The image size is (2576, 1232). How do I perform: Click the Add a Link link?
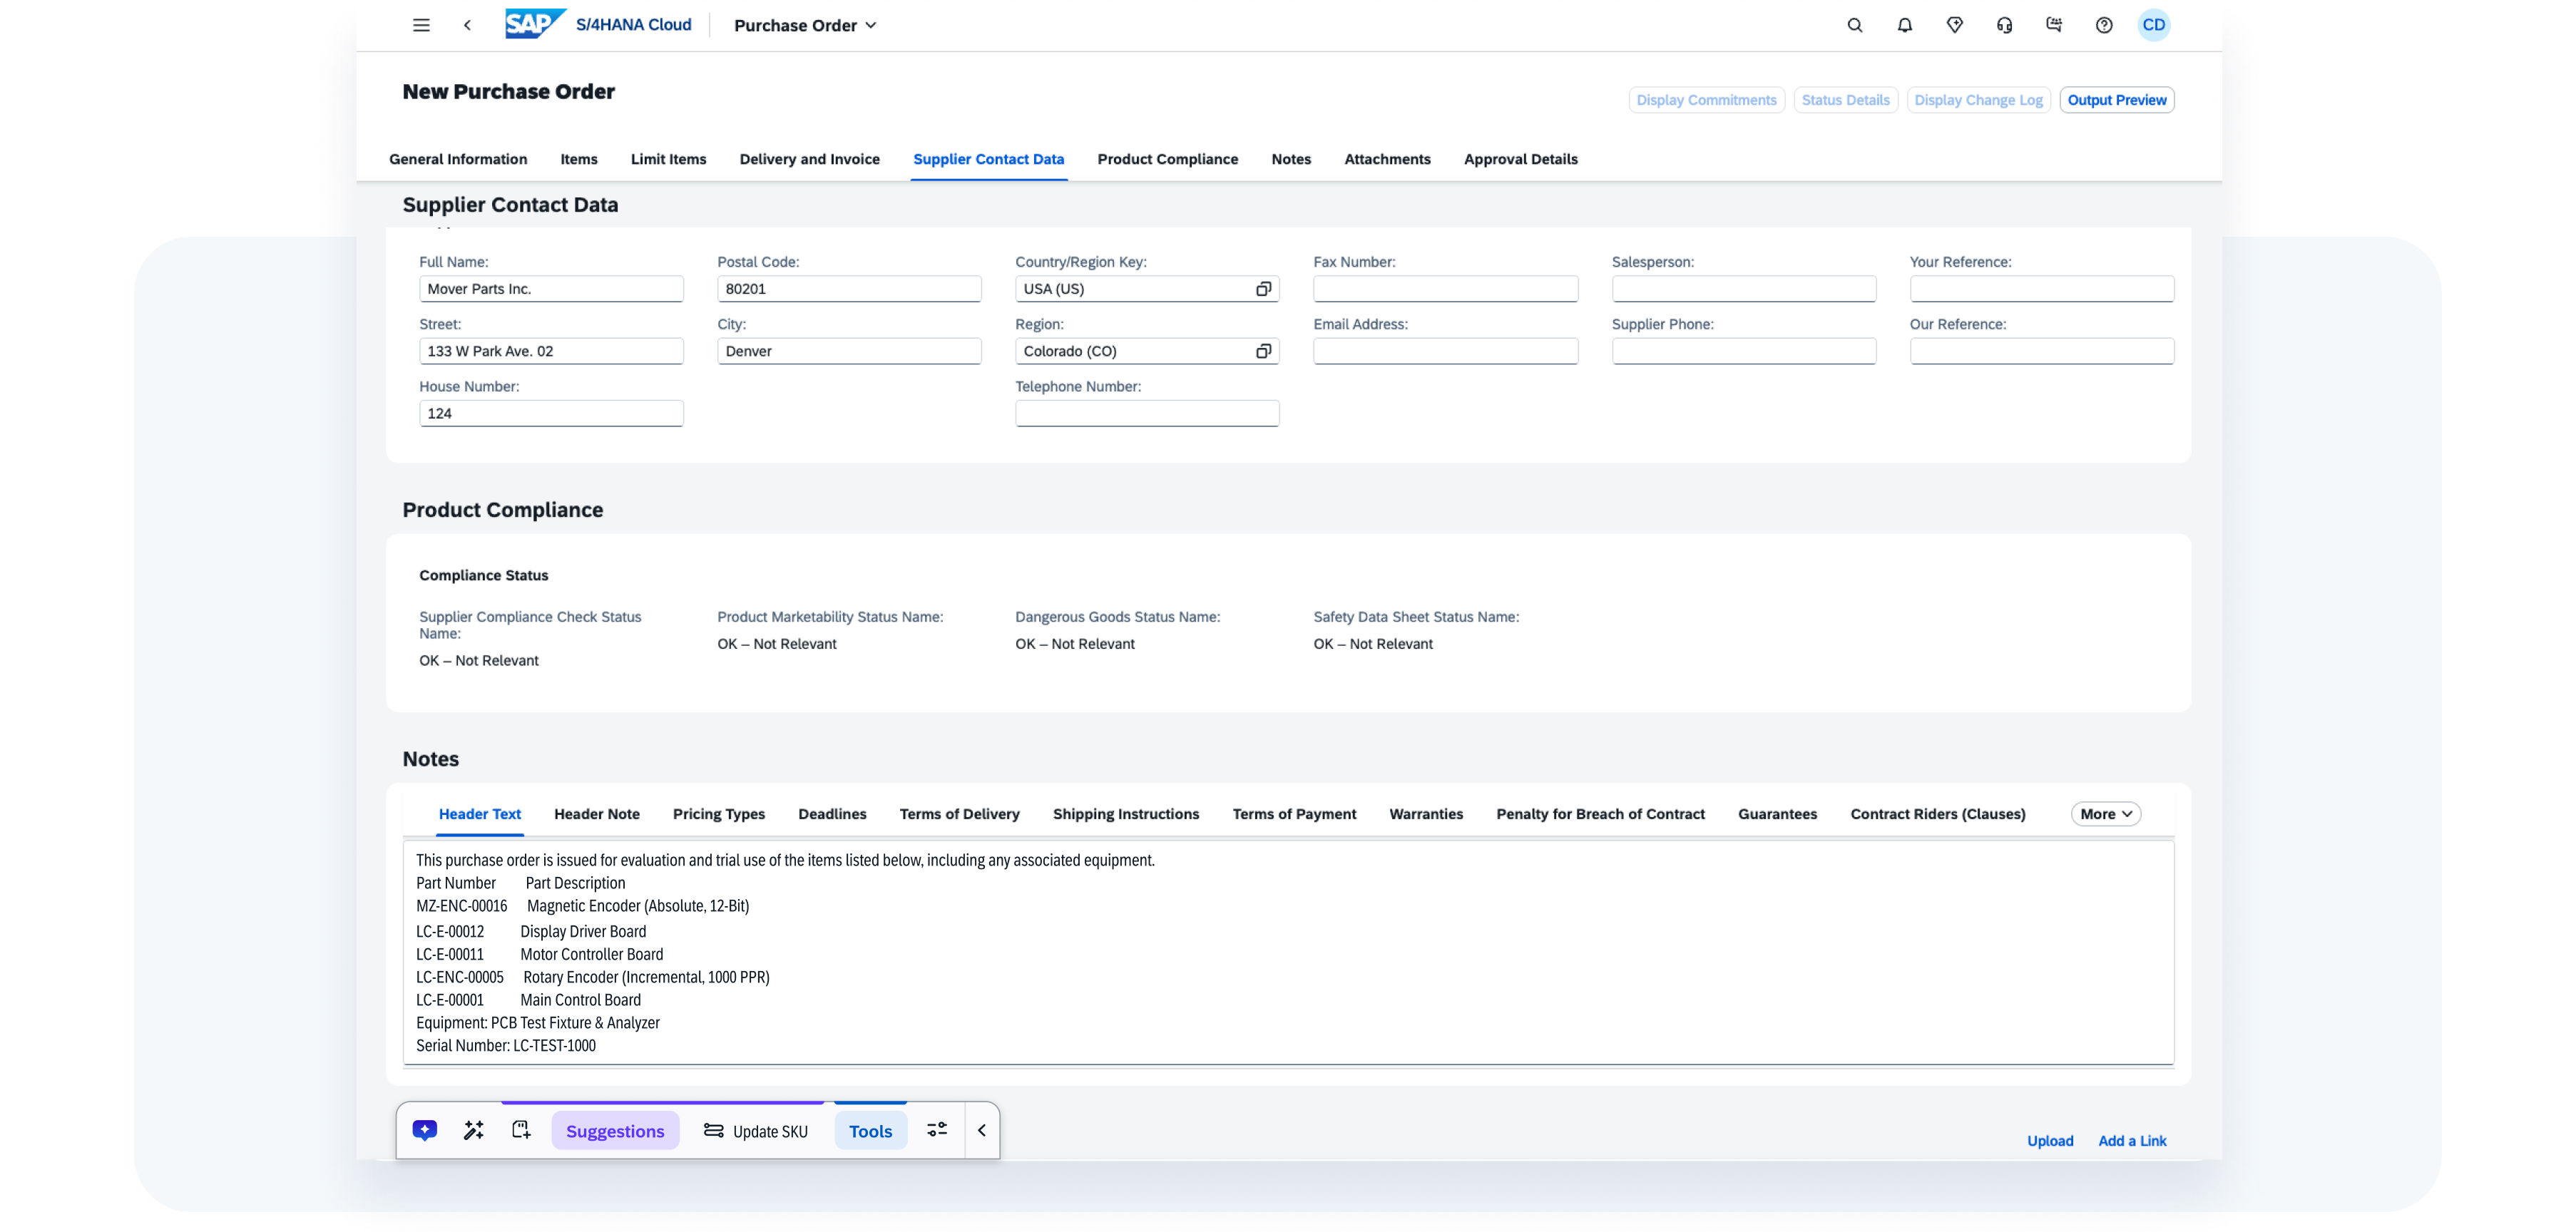[x=2132, y=1141]
